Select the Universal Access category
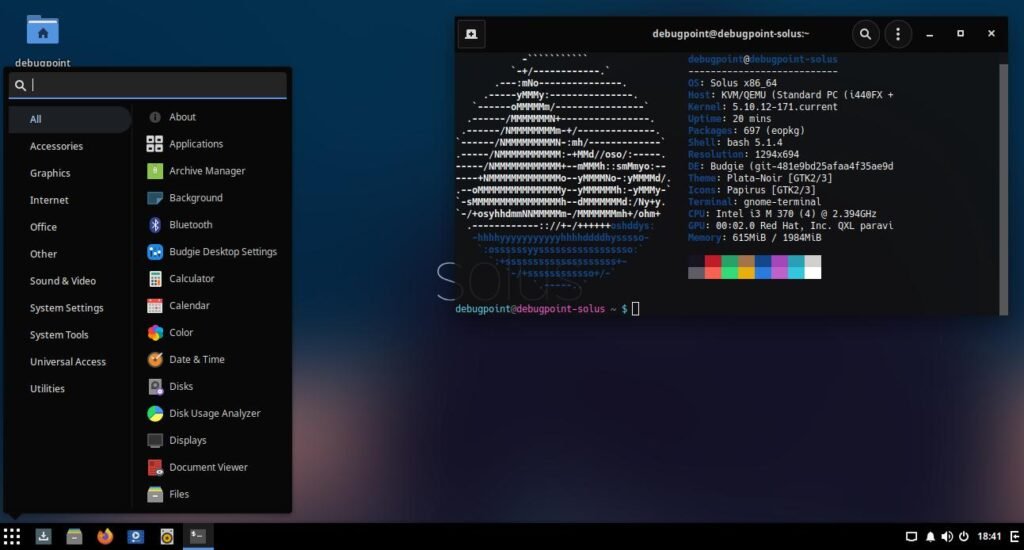The width and height of the screenshot is (1024, 550). 70,362
